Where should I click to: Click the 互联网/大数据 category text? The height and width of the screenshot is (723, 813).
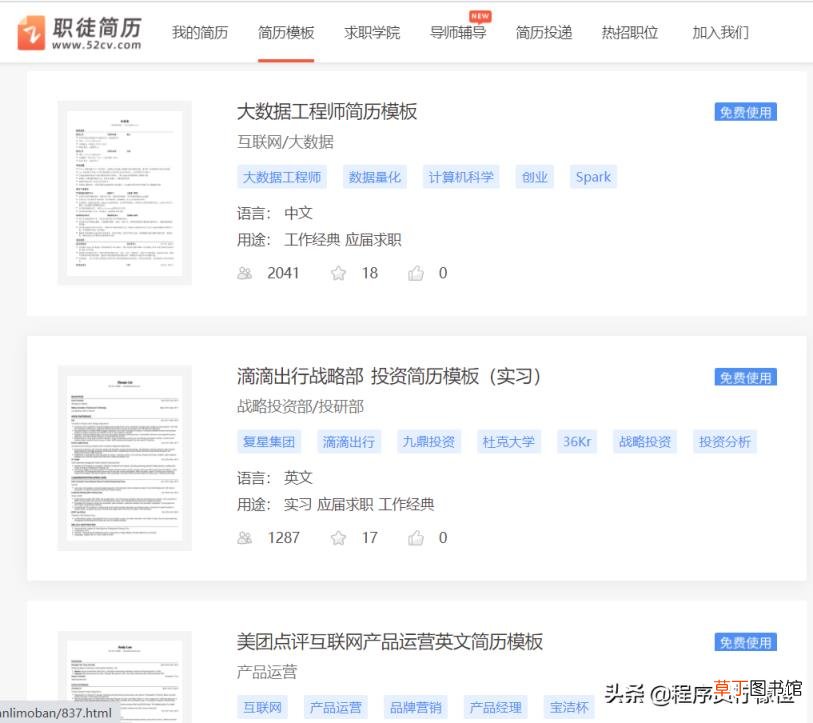pyautogui.click(x=286, y=142)
